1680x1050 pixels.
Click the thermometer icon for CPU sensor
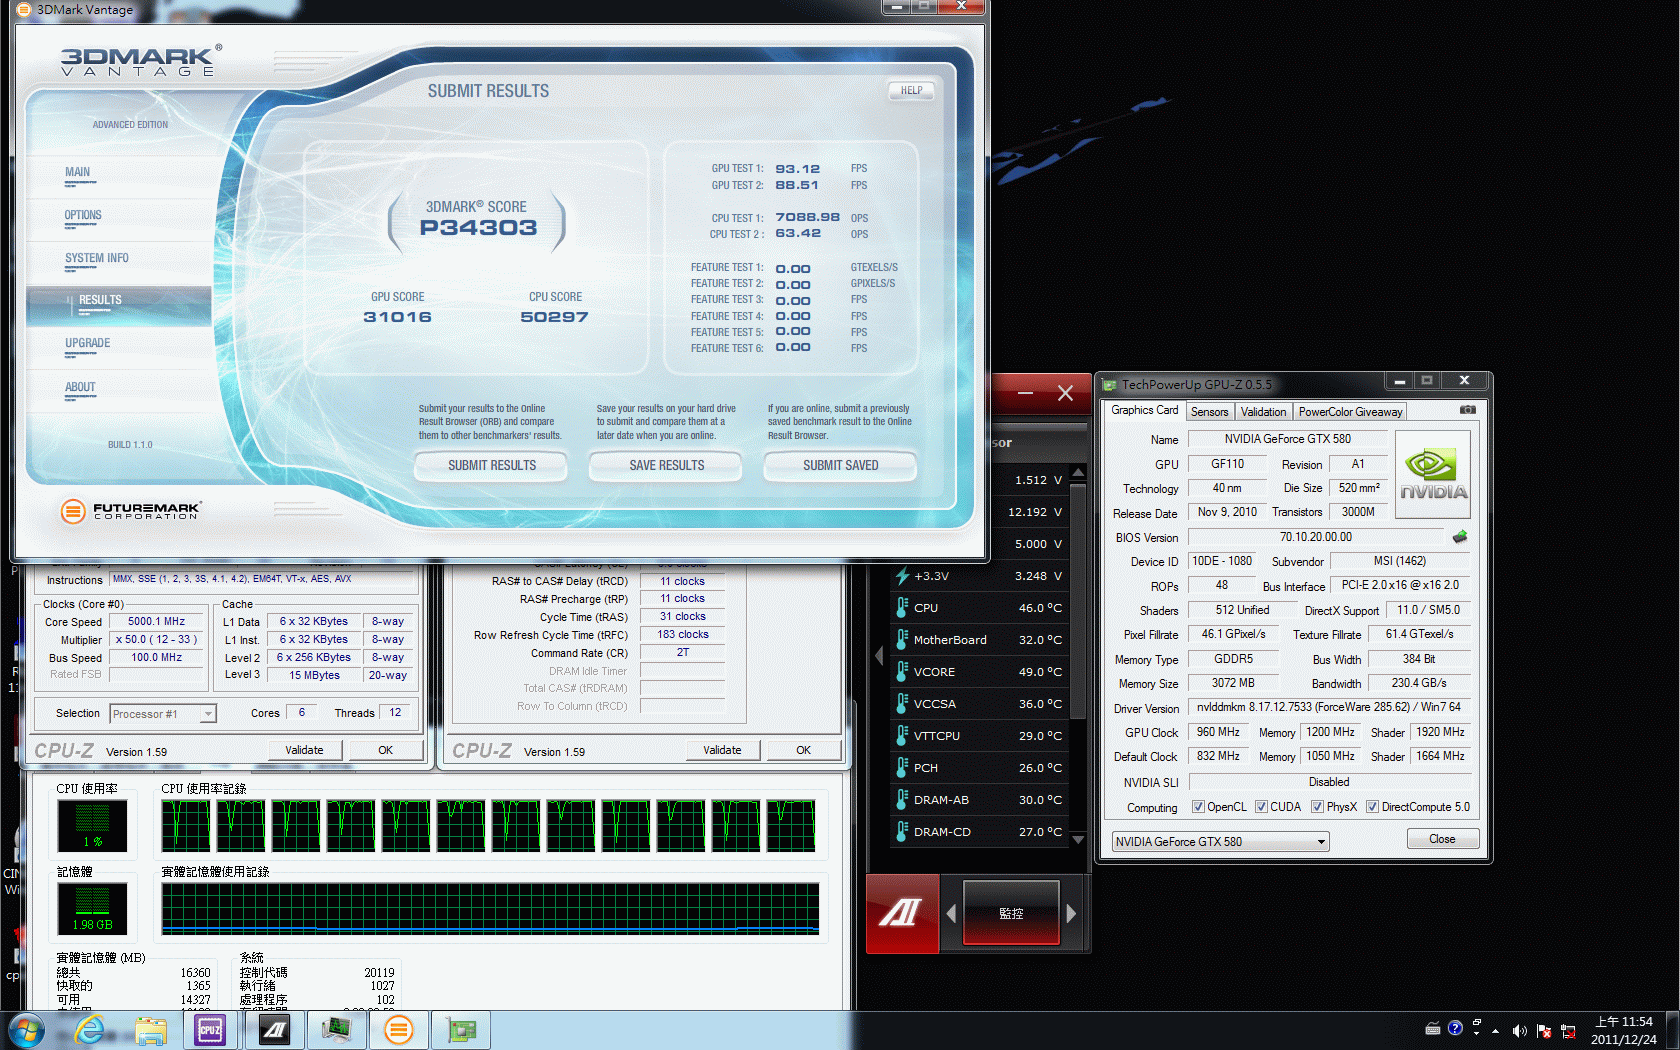[x=902, y=607]
